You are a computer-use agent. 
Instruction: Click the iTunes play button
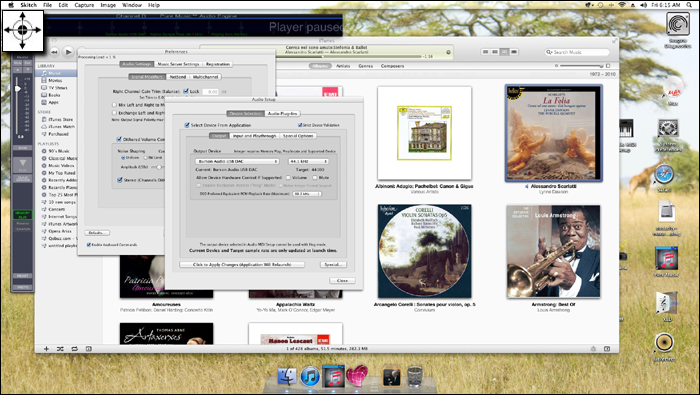(x=68, y=52)
